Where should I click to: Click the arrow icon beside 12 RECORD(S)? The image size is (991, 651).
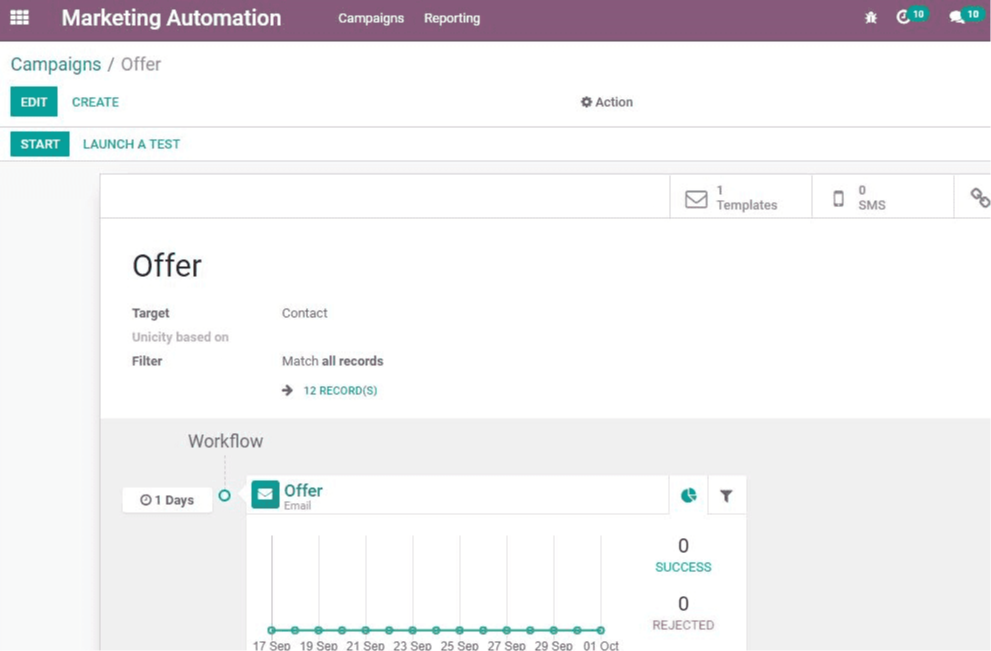pyautogui.click(x=288, y=391)
